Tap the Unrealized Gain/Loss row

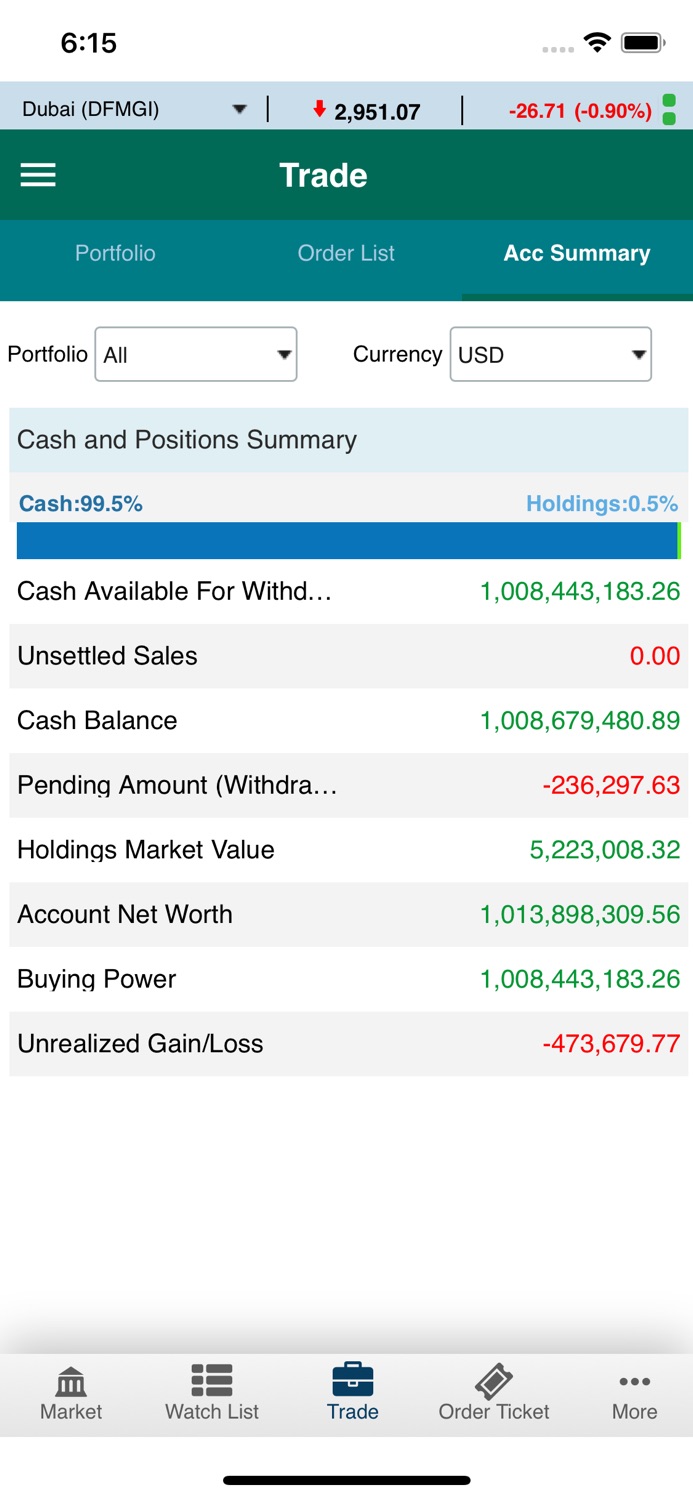pos(349,1043)
